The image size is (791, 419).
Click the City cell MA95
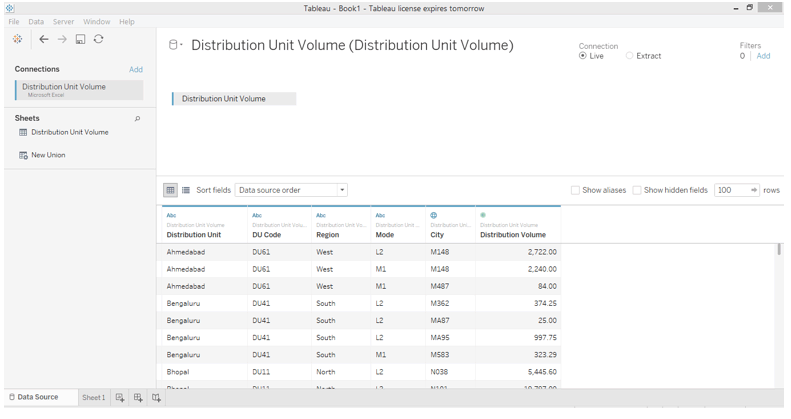click(x=450, y=338)
